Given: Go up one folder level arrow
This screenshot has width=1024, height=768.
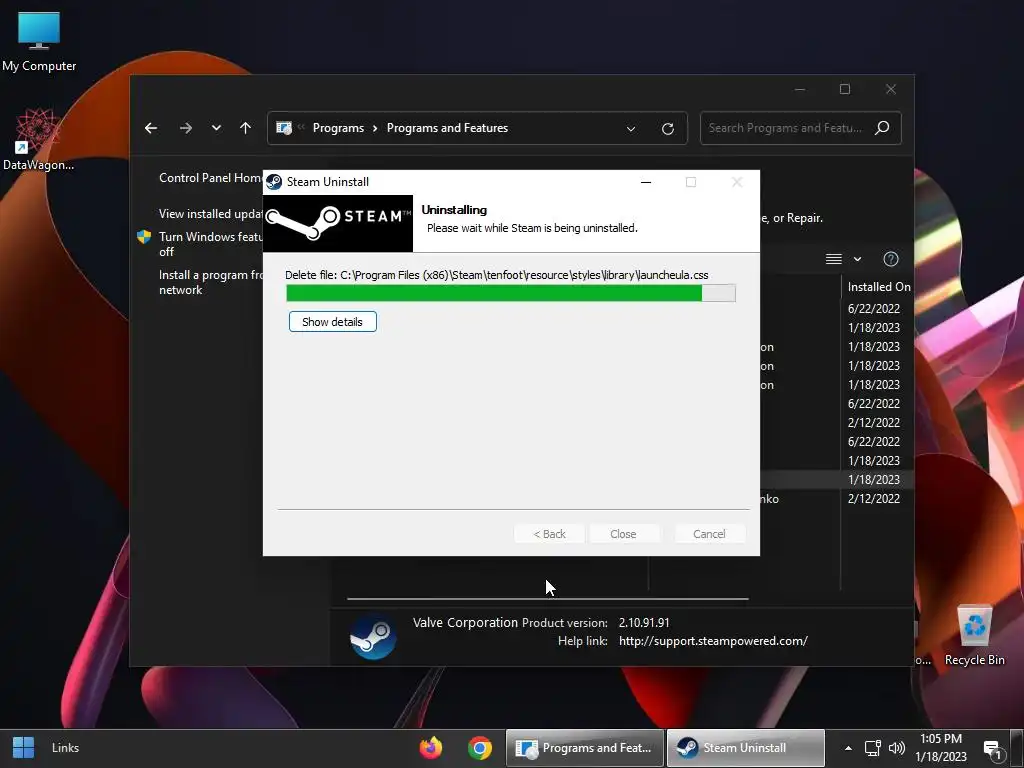Looking at the screenshot, I should click(x=246, y=128).
